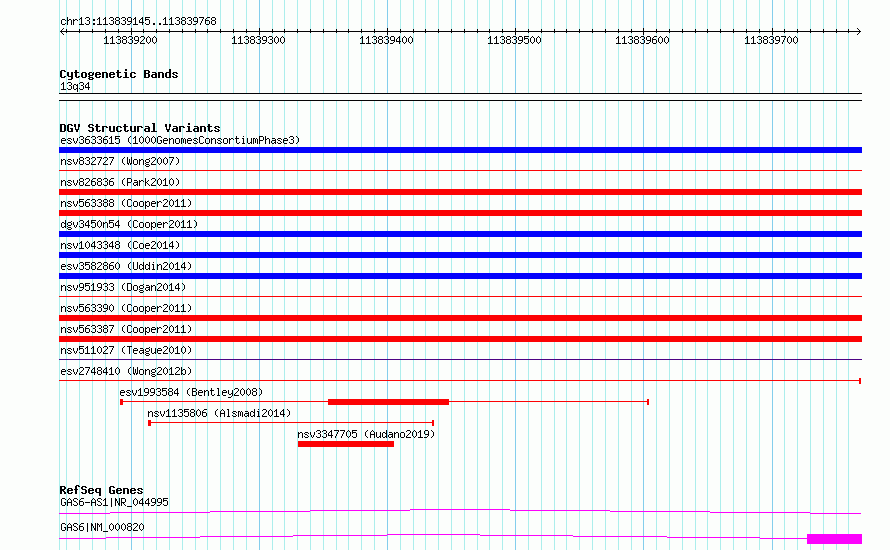
Task: Click the 113839400 ruler position label
Action: [x=387, y=40]
